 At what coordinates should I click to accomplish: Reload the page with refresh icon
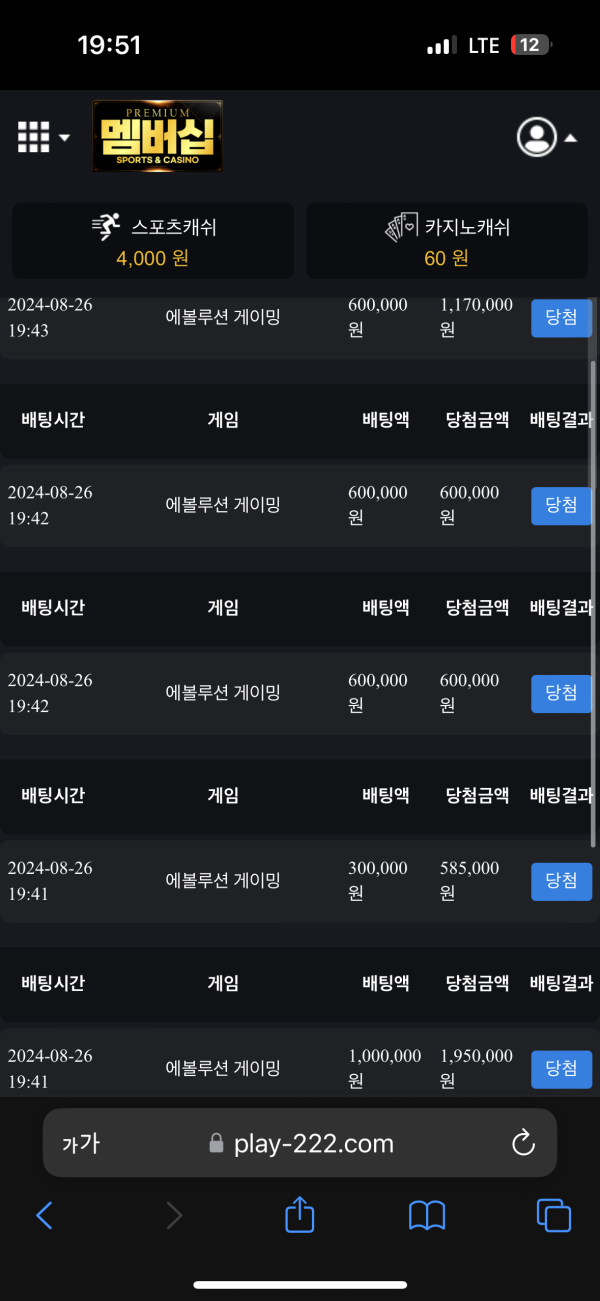click(523, 1143)
